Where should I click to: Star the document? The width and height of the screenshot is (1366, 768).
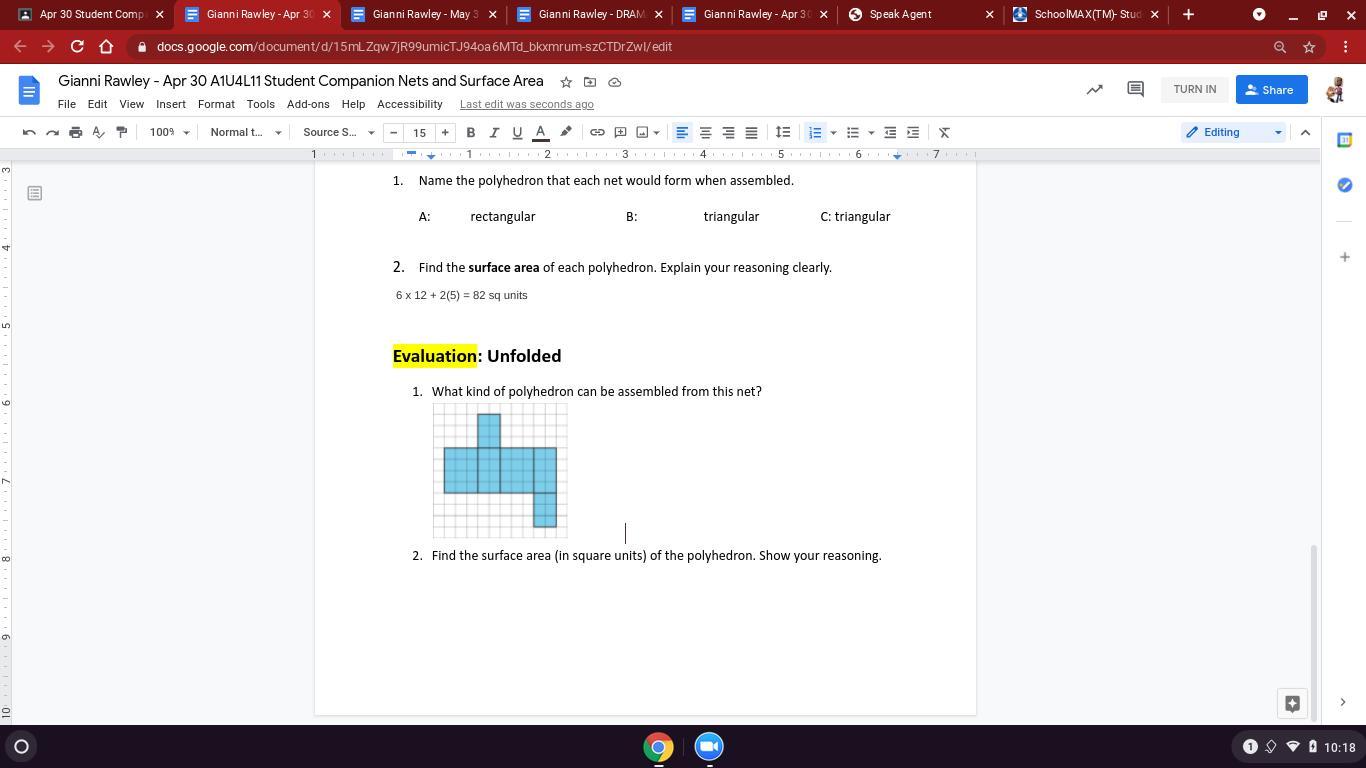566,82
